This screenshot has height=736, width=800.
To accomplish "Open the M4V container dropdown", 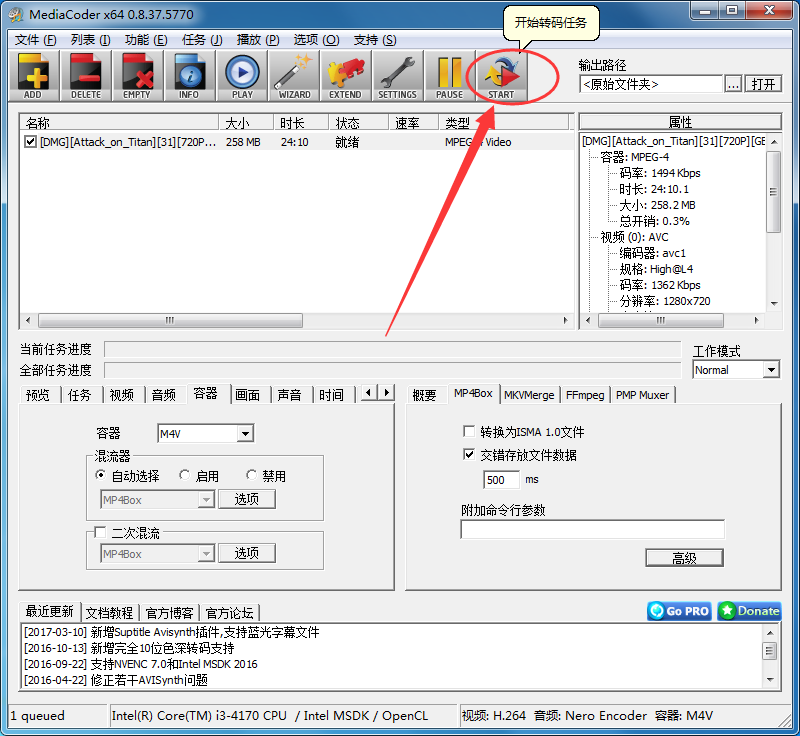I will (247, 433).
